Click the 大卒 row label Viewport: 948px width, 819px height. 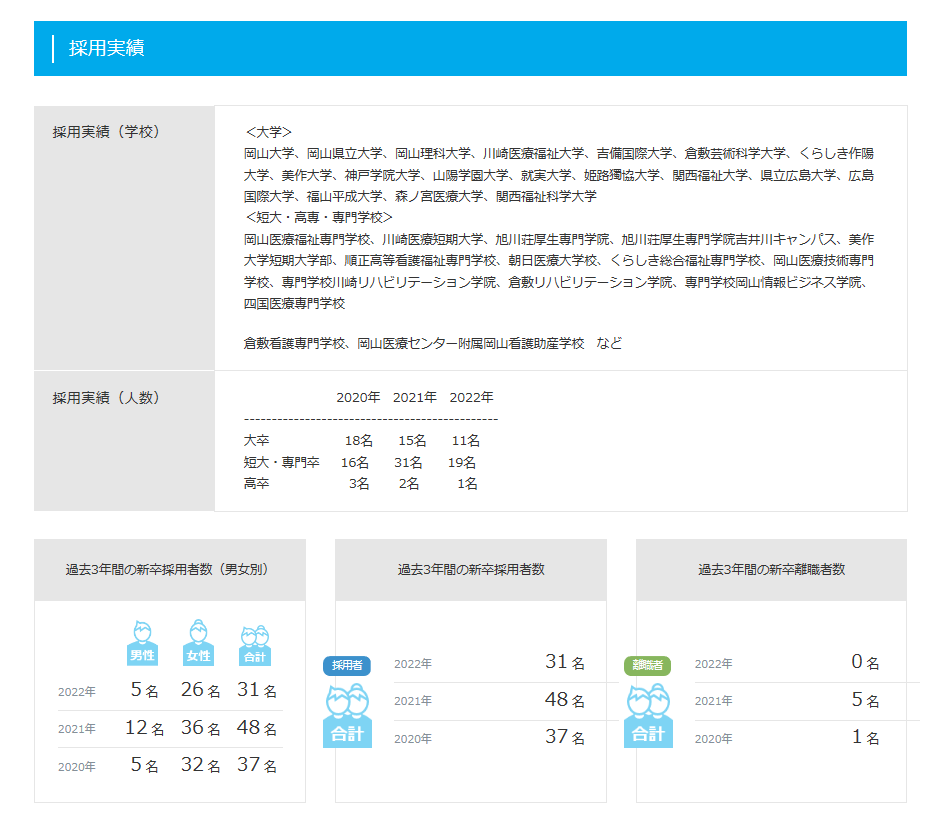[x=256, y=441]
